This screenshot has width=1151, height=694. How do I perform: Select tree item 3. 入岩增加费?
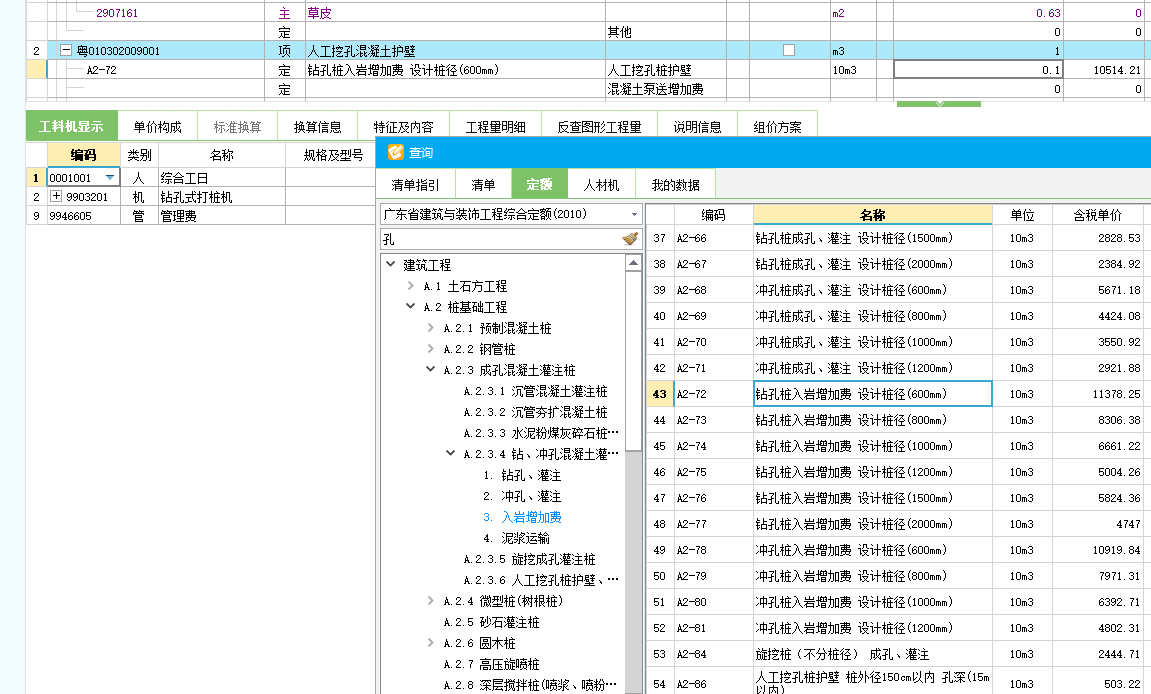click(x=522, y=517)
